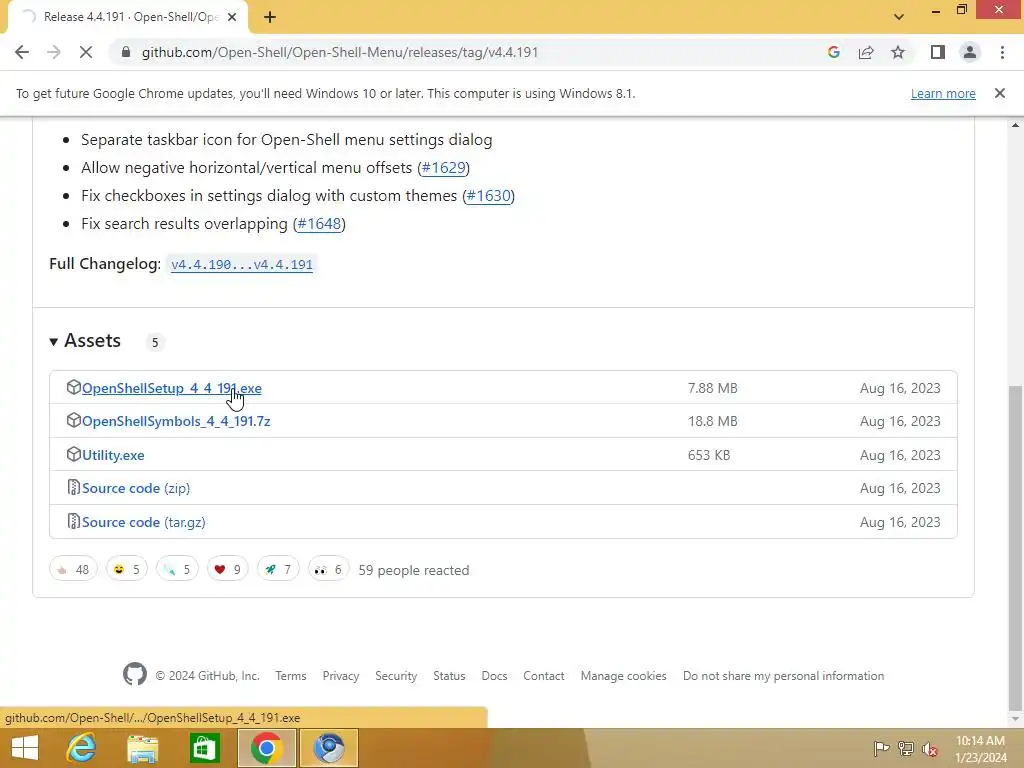Click Do not share my personal information
Viewport: 1024px width, 768px height.
pyautogui.click(x=784, y=676)
